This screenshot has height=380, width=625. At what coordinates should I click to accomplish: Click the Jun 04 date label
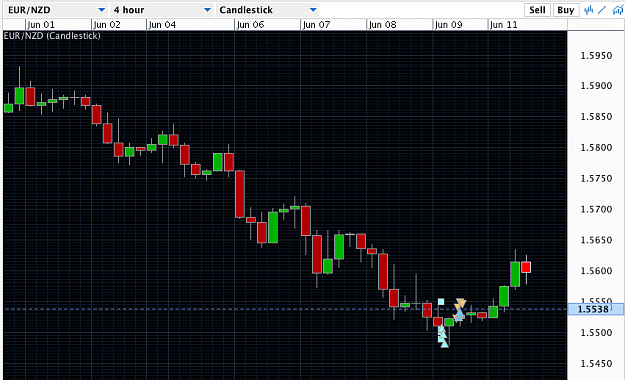click(162, 25)
